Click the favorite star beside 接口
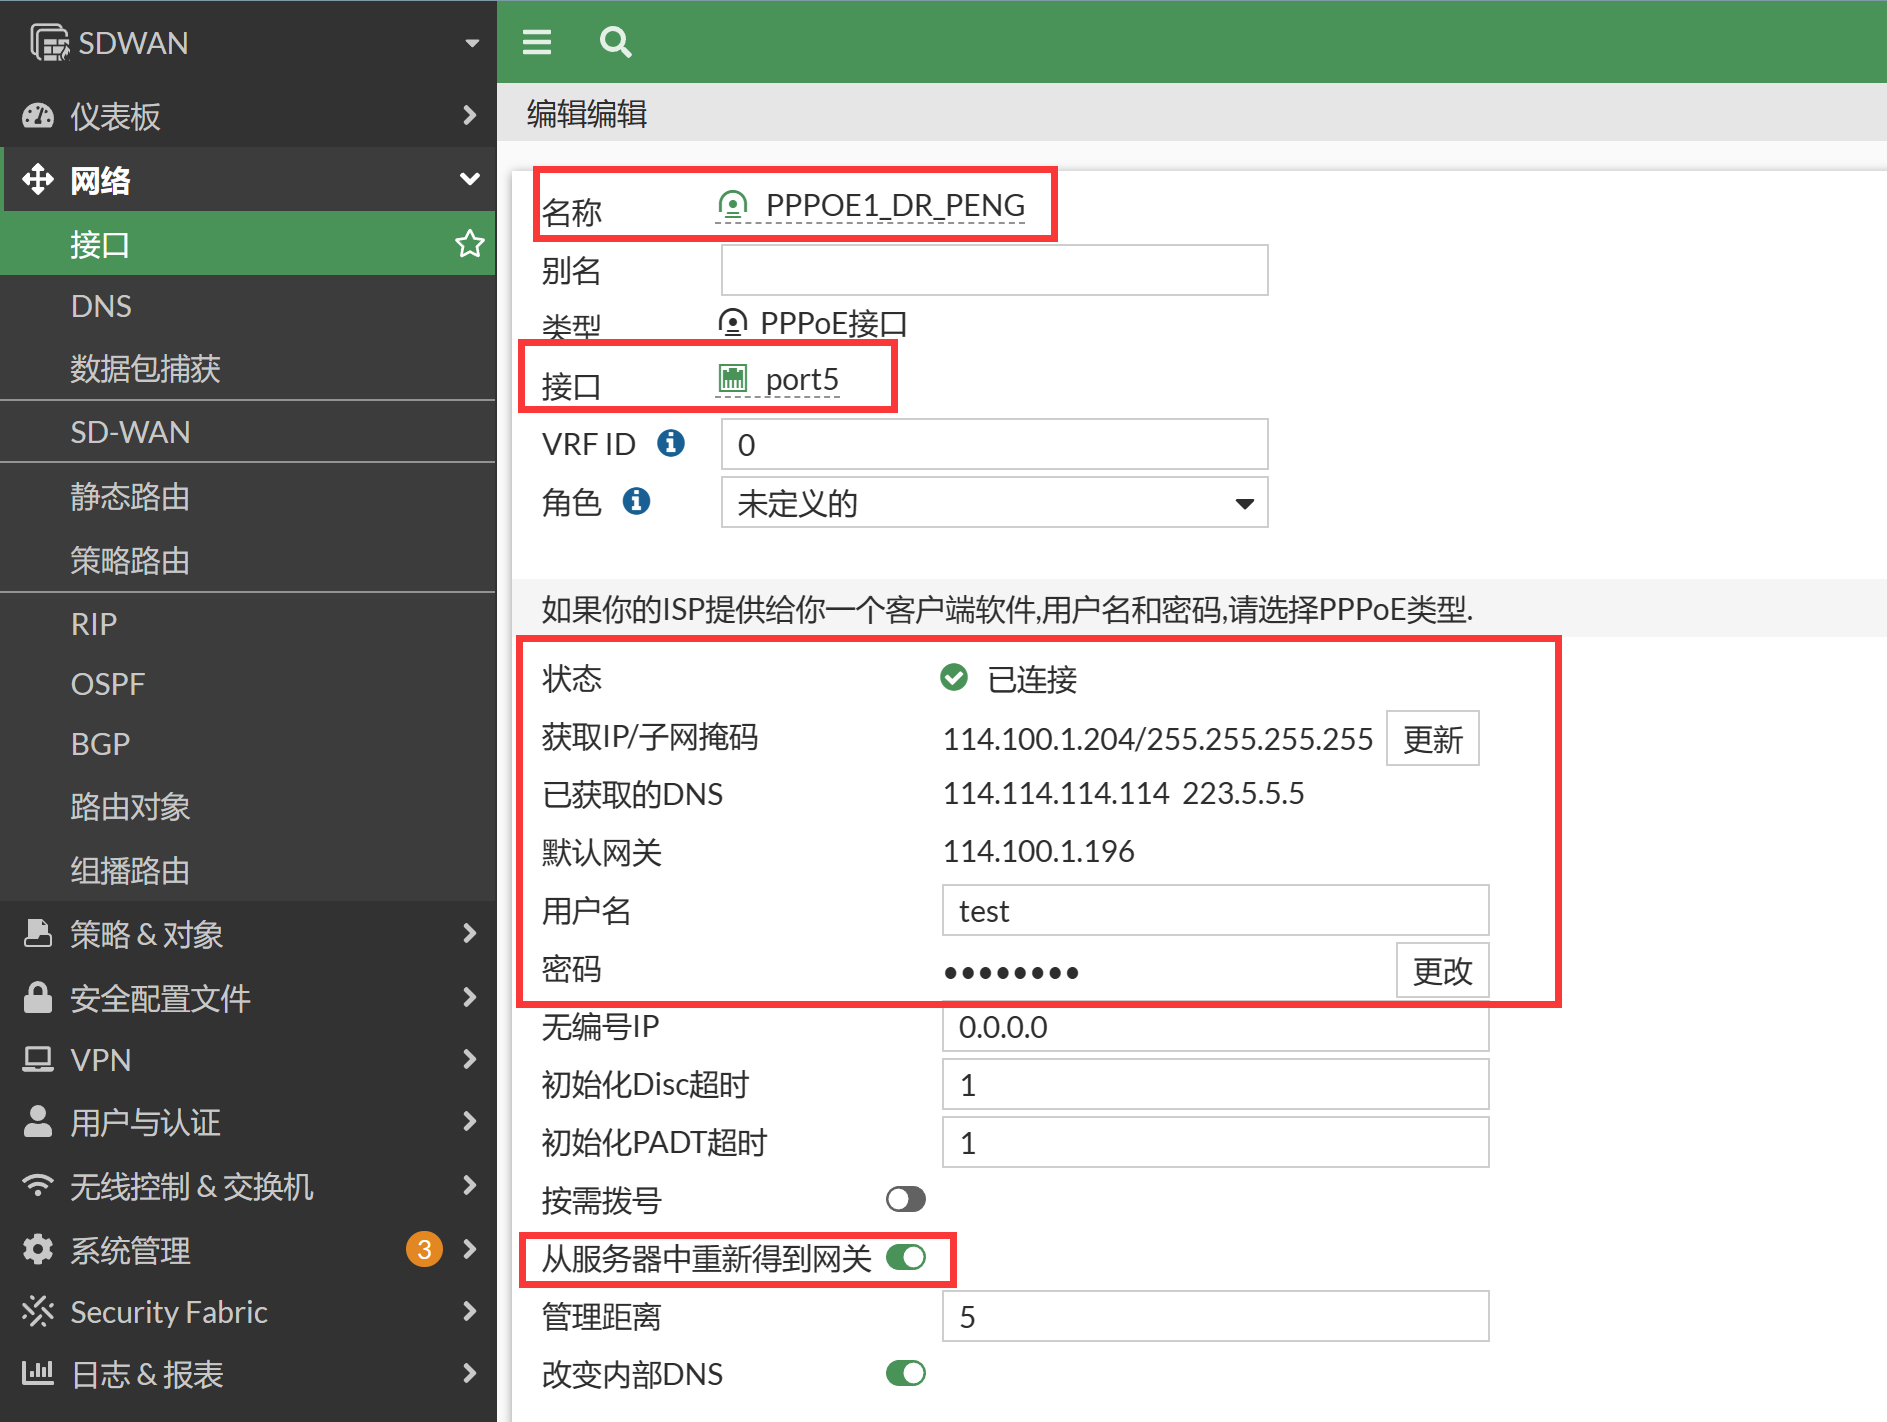The image size is (1887, 1422). 469,243
